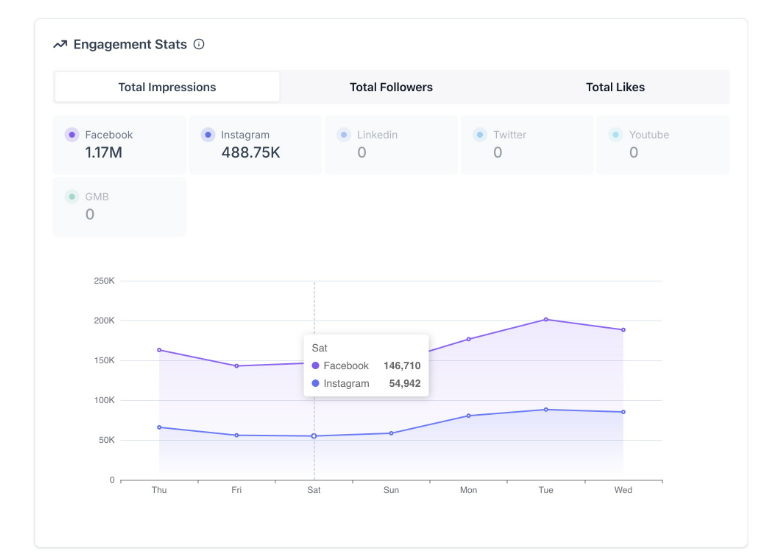Click the Instagram blue dot icon

(207, 135)
